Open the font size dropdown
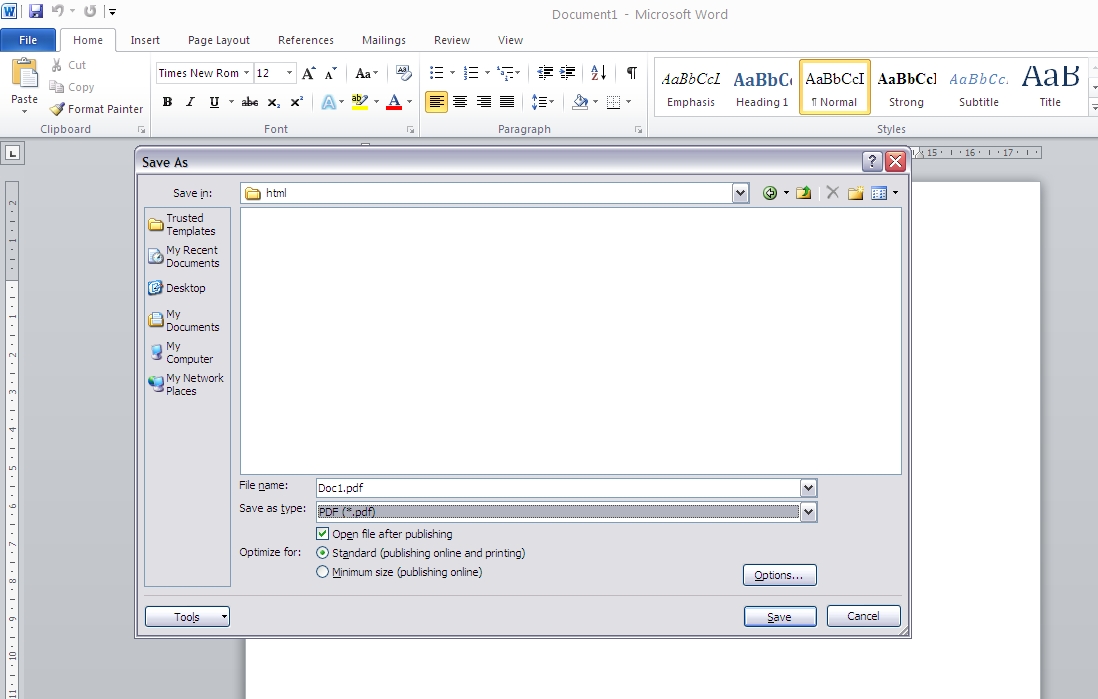The image size is (1098, 699). pyautogui.click(x=289, y=73)
